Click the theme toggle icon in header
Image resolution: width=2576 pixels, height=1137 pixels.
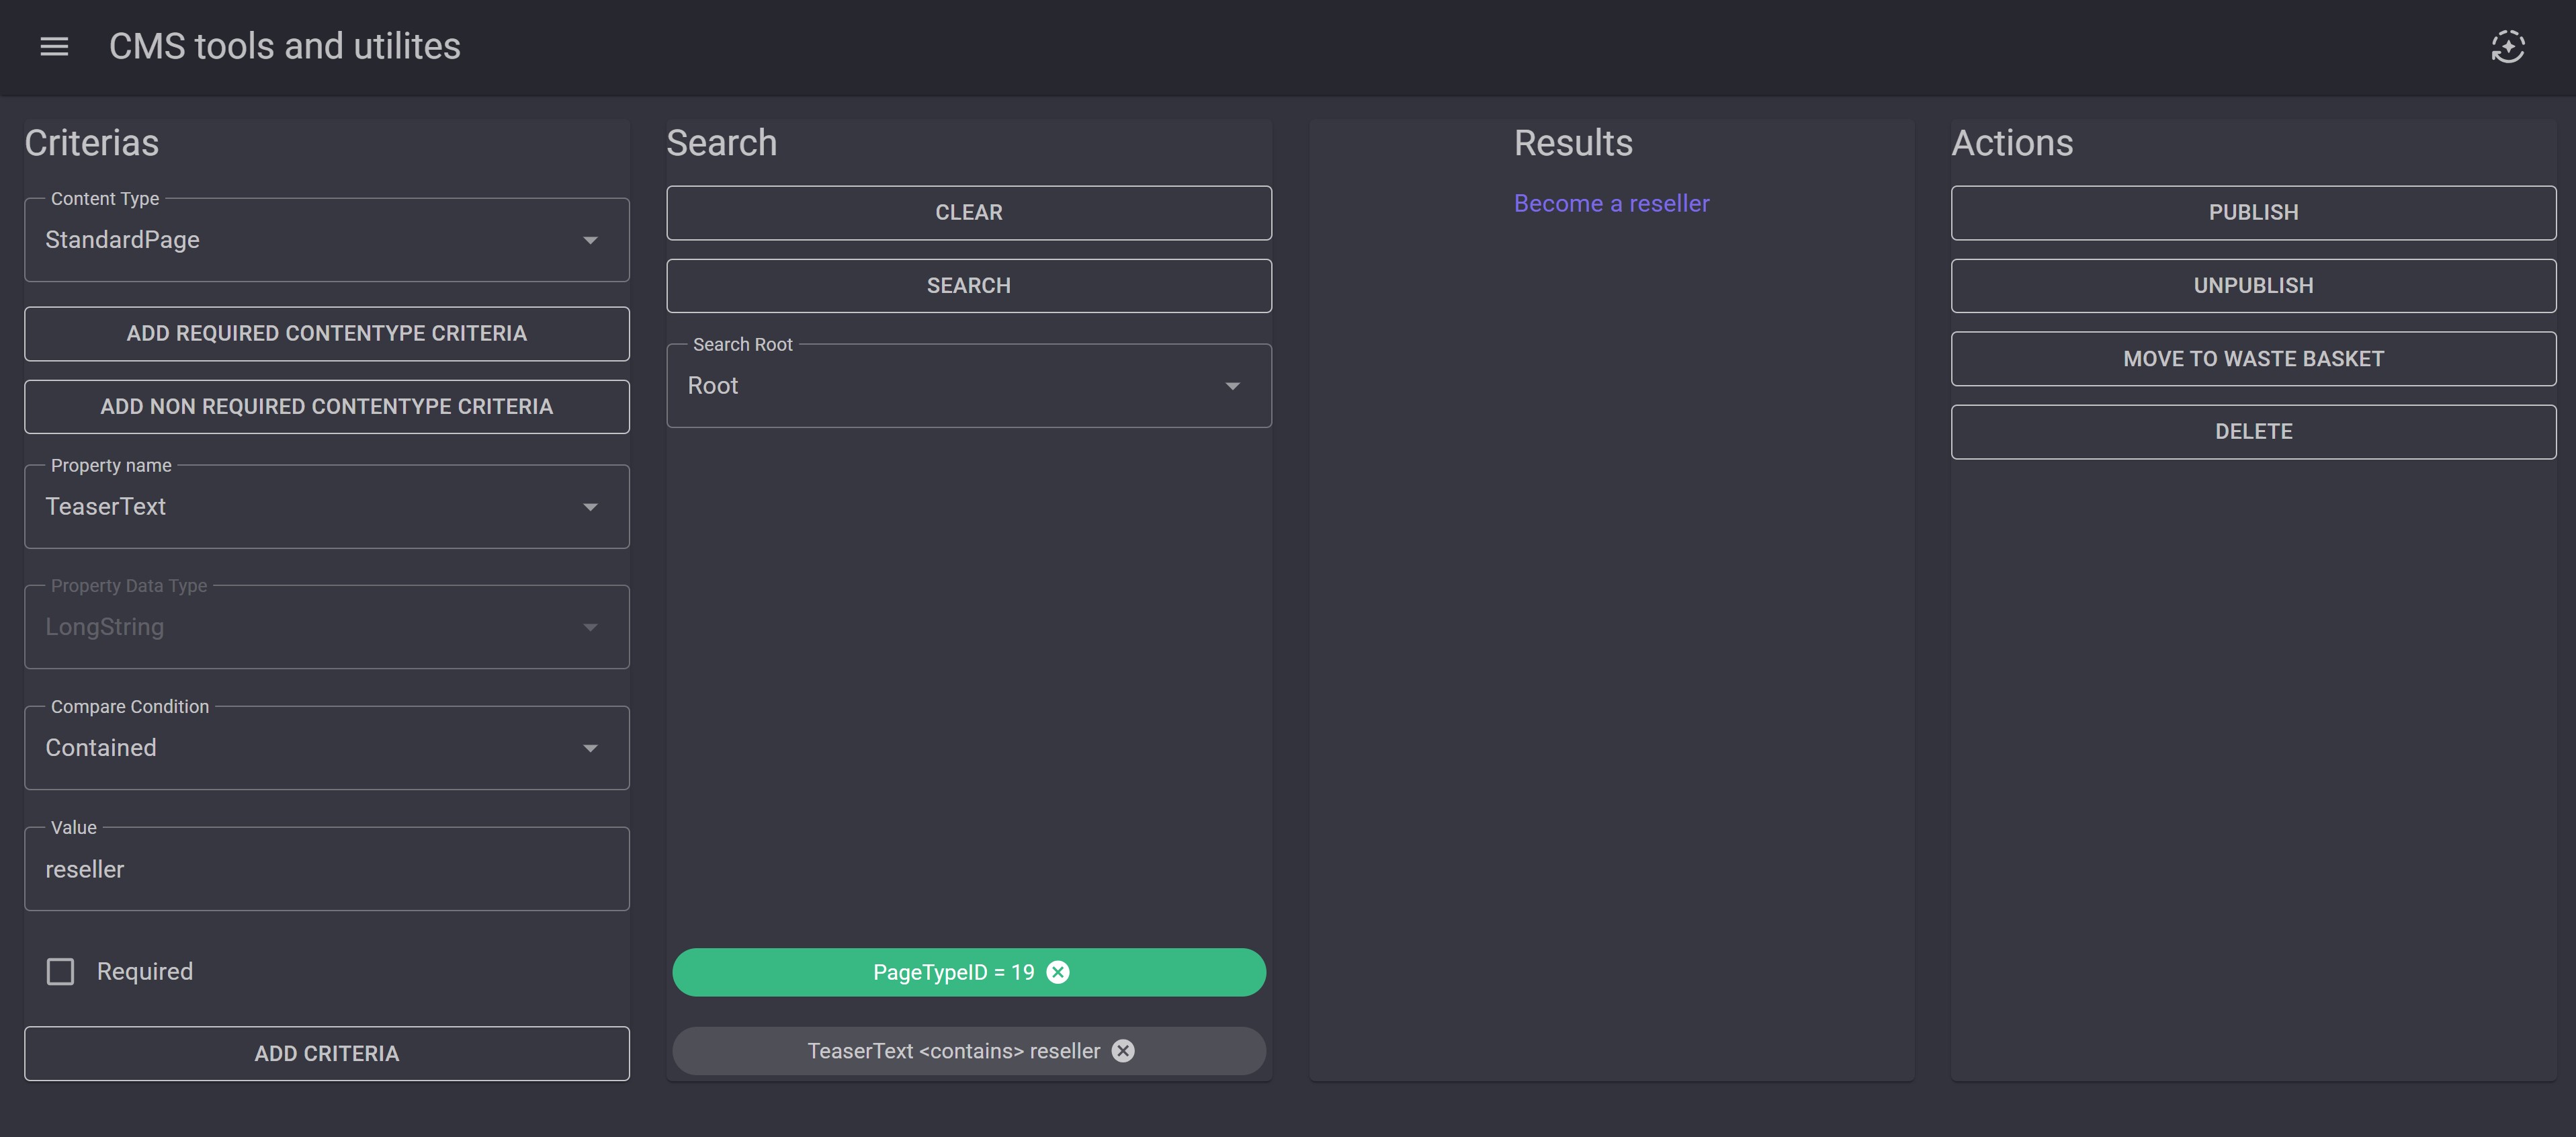coord(2507,46)
